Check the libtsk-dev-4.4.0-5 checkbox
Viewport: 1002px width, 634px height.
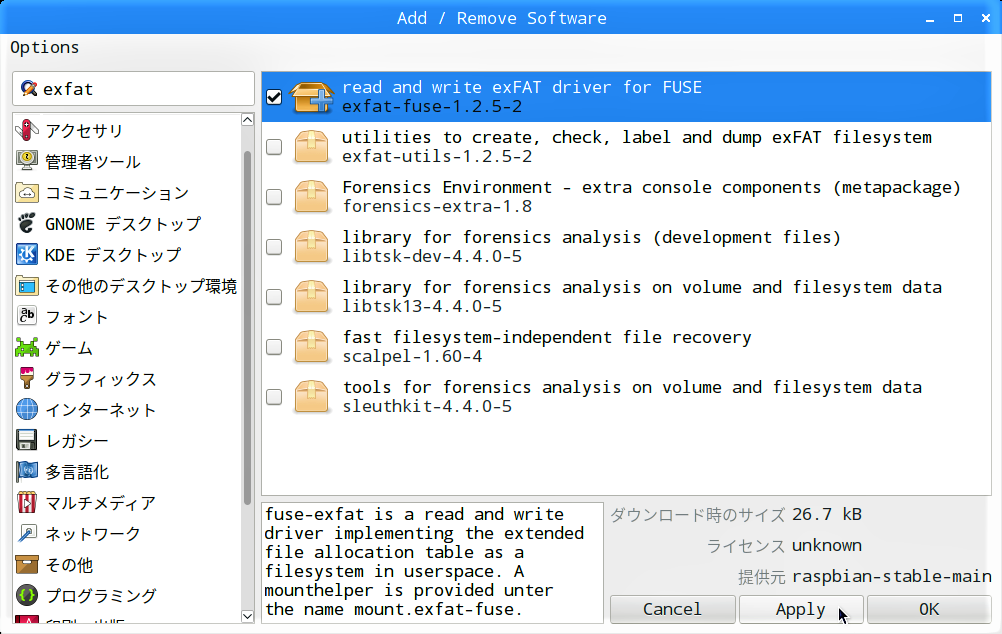tap(274, 247)
